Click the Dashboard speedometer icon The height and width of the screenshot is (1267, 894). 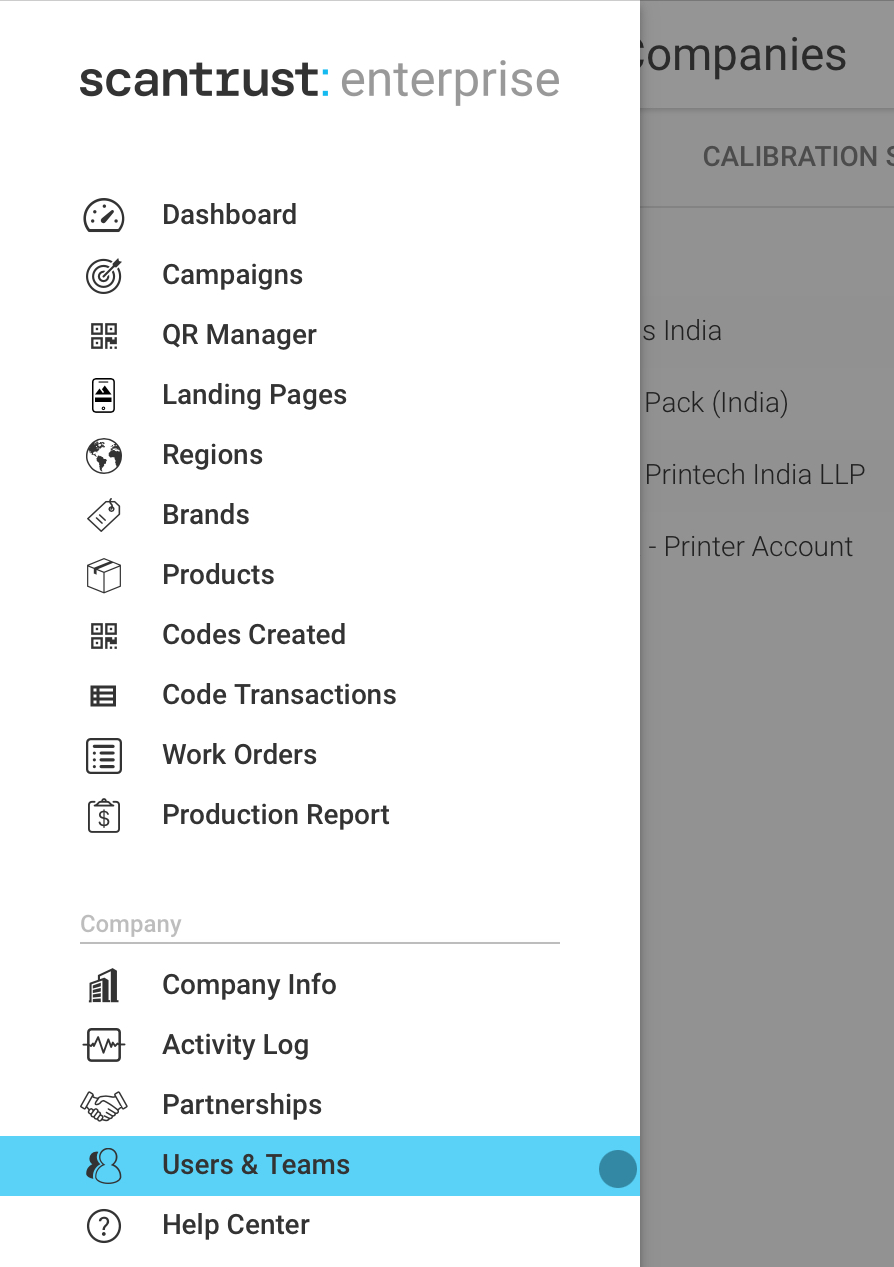[103, 215]
